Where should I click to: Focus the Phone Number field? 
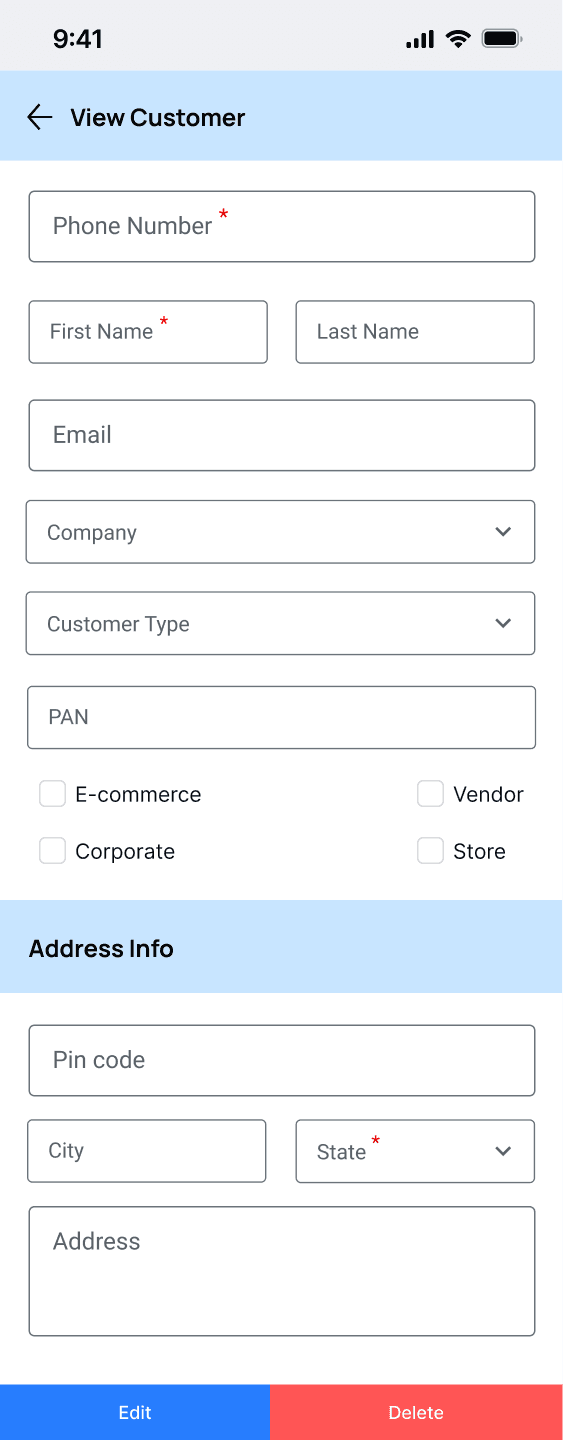coord(282,227)
